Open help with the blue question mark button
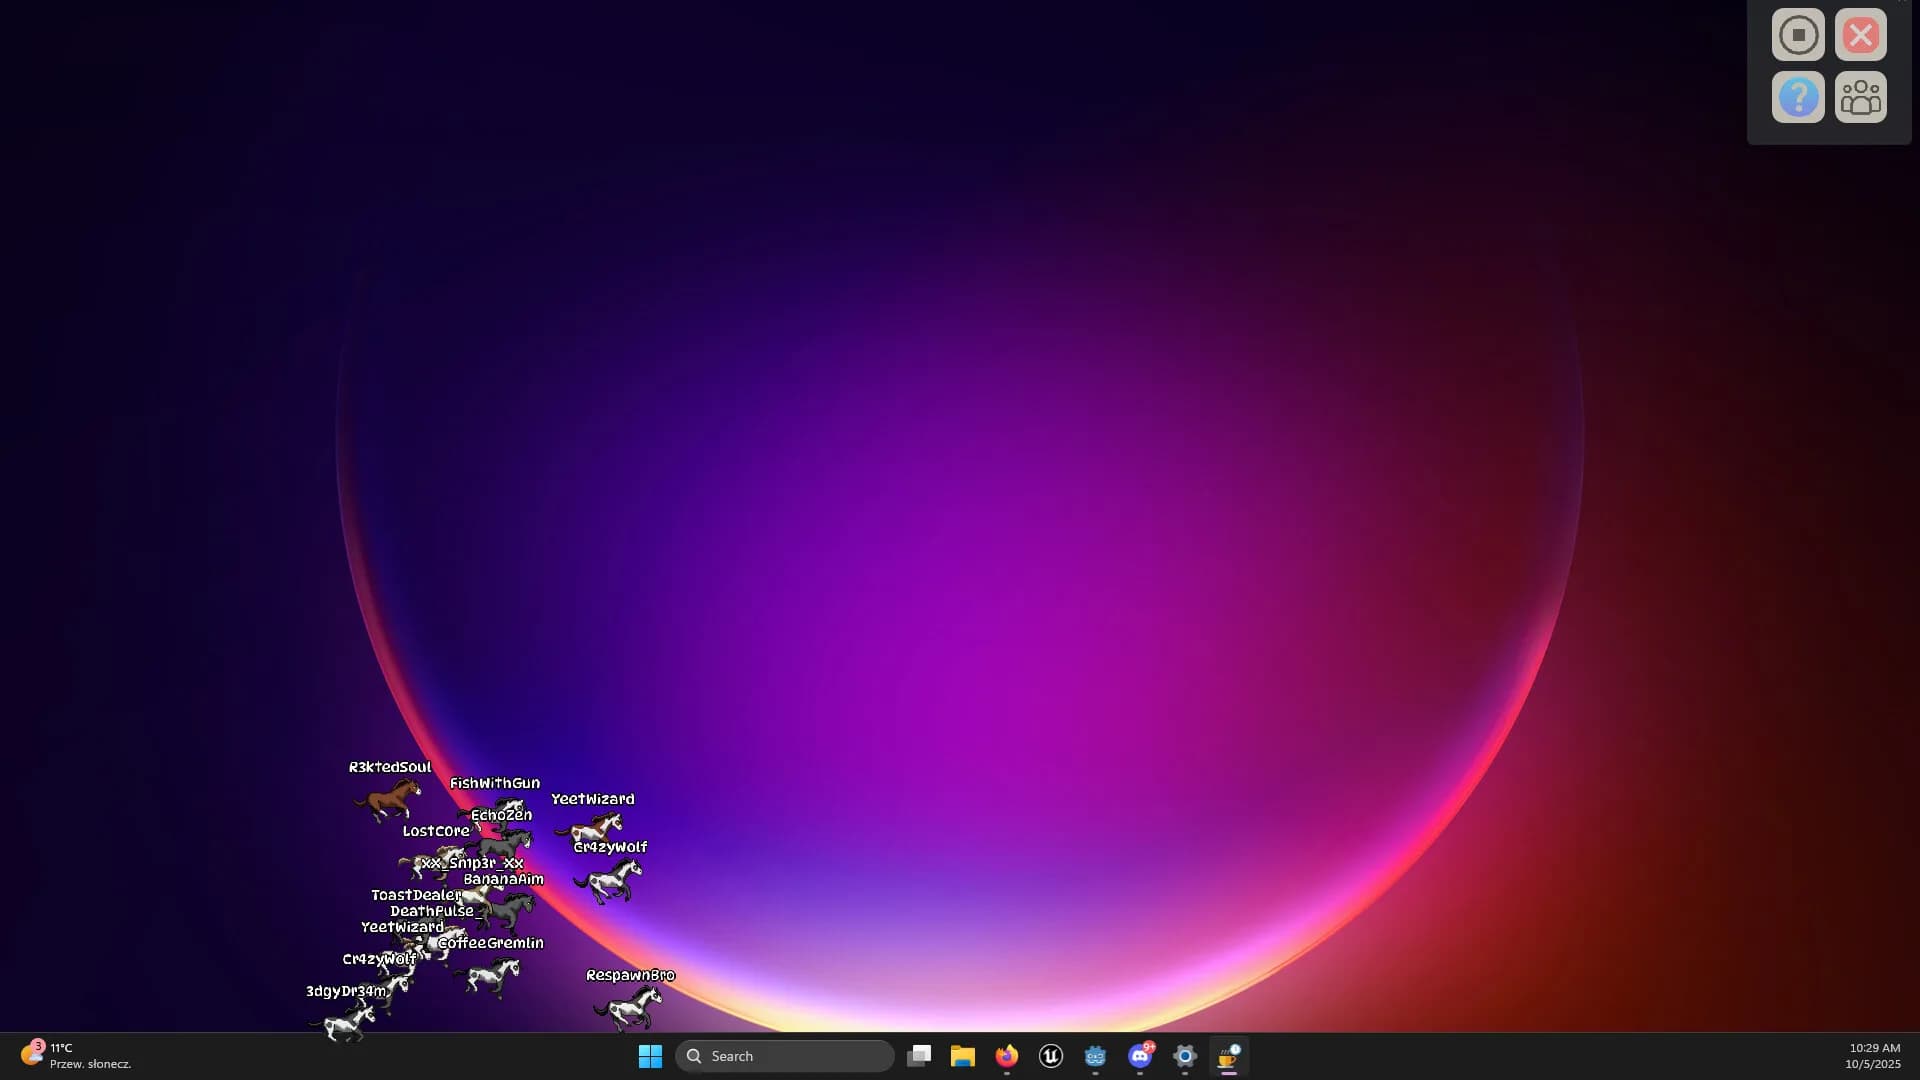The image size is (1920, 1080). tap(1798, 97)
